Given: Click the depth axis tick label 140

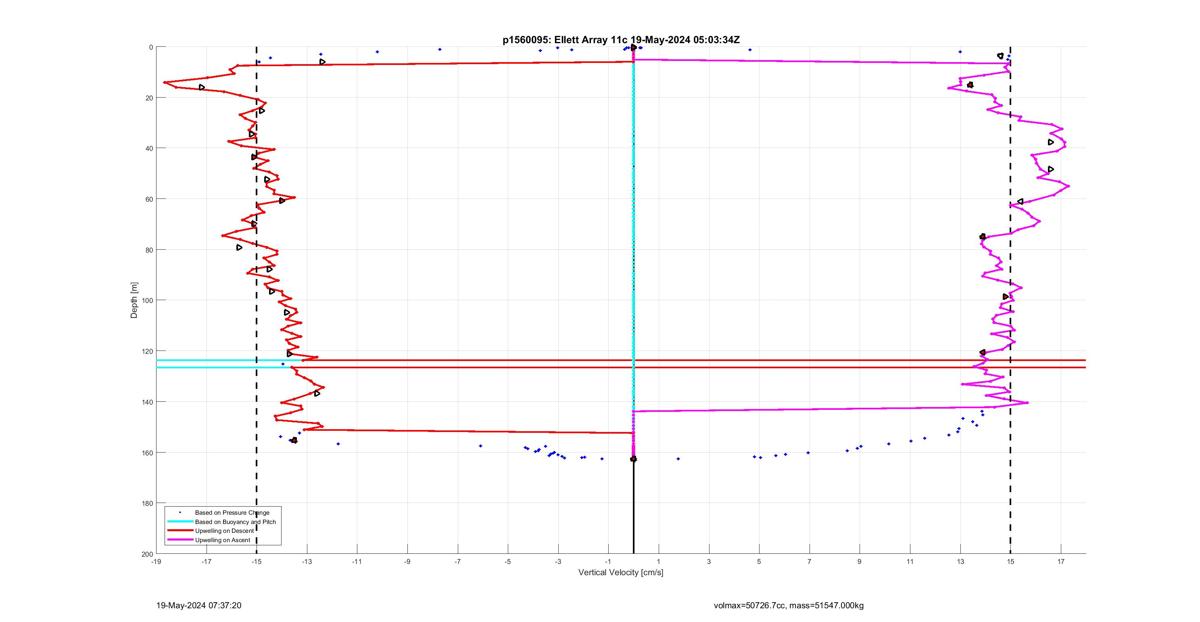Looking at the screenshot, I should click(x=145, y=402).
